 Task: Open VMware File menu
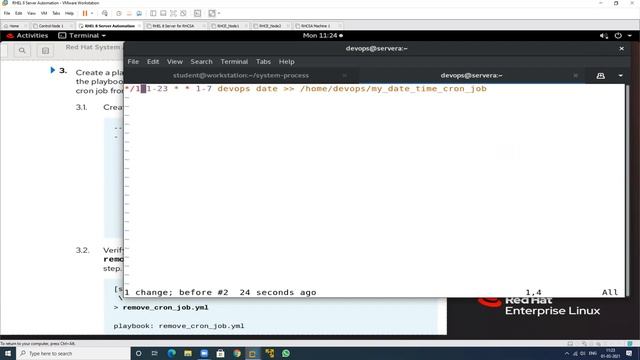(x=7, y=13)
